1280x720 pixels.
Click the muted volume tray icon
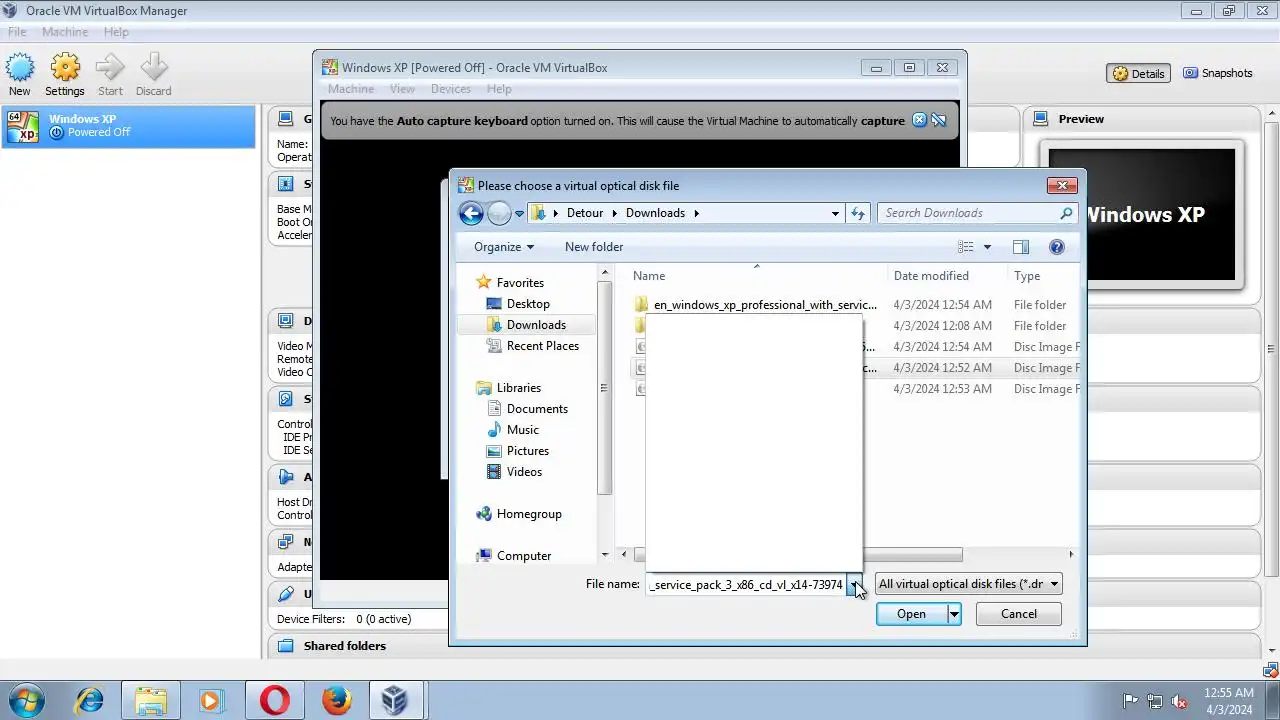click(x=1179, y=701)
